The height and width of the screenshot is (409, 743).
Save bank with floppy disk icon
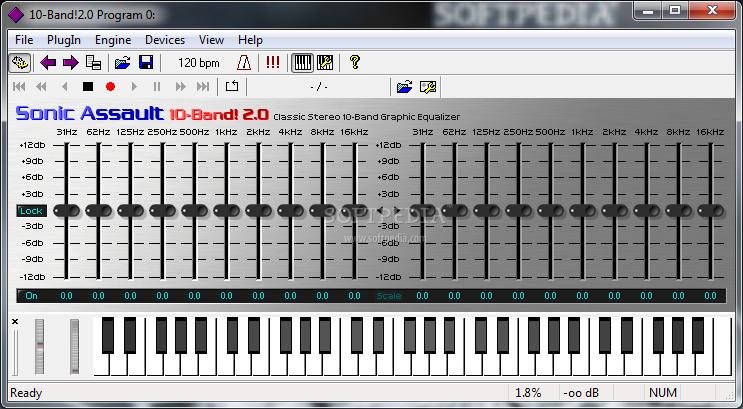(145, 63)
